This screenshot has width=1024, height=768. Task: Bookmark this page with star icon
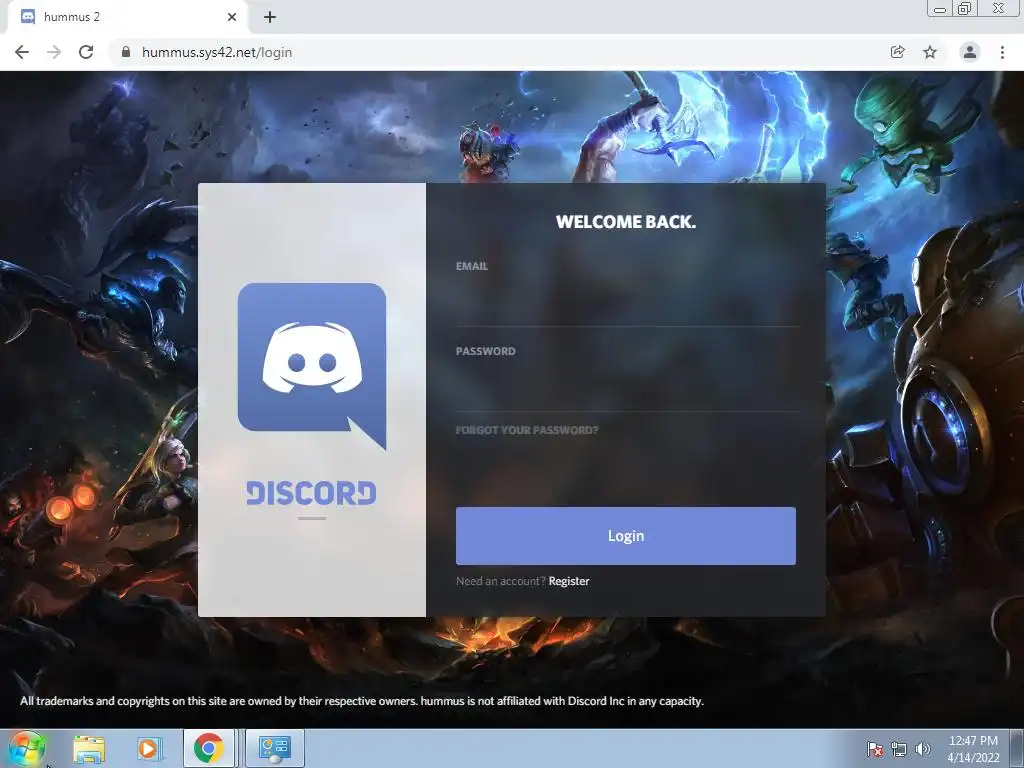click(930, 52)
